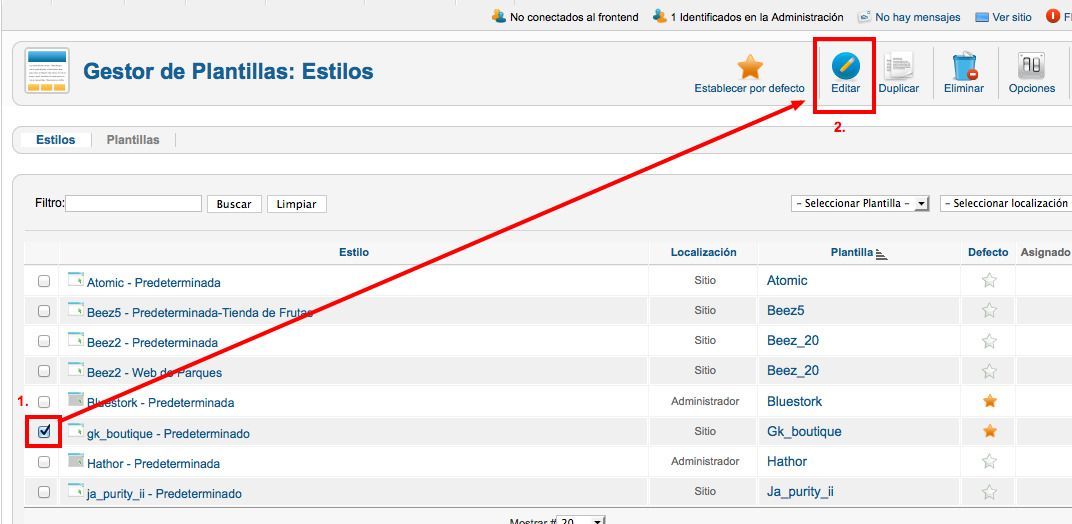Open the No hay mensajes link

coord(917,17)
